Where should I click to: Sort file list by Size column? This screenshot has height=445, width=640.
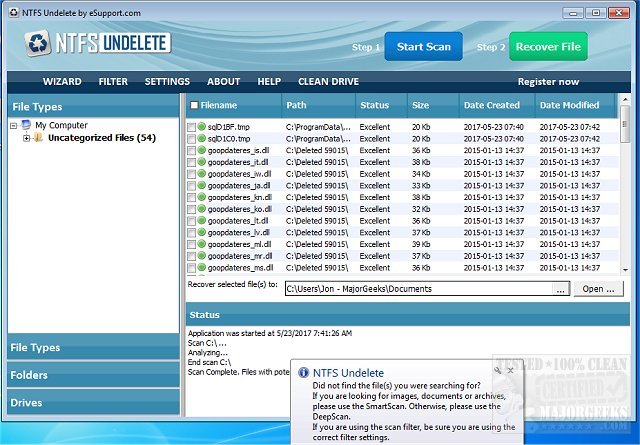point(433,105)
